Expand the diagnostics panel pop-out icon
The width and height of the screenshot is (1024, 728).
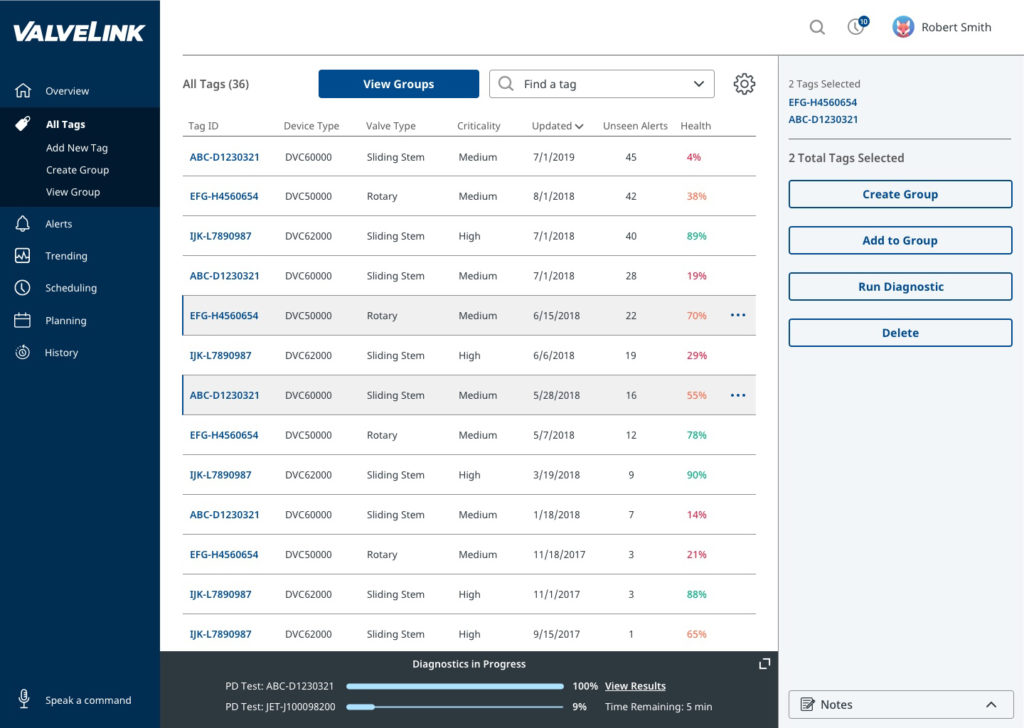pyautogui.click(x=765, y=664)
